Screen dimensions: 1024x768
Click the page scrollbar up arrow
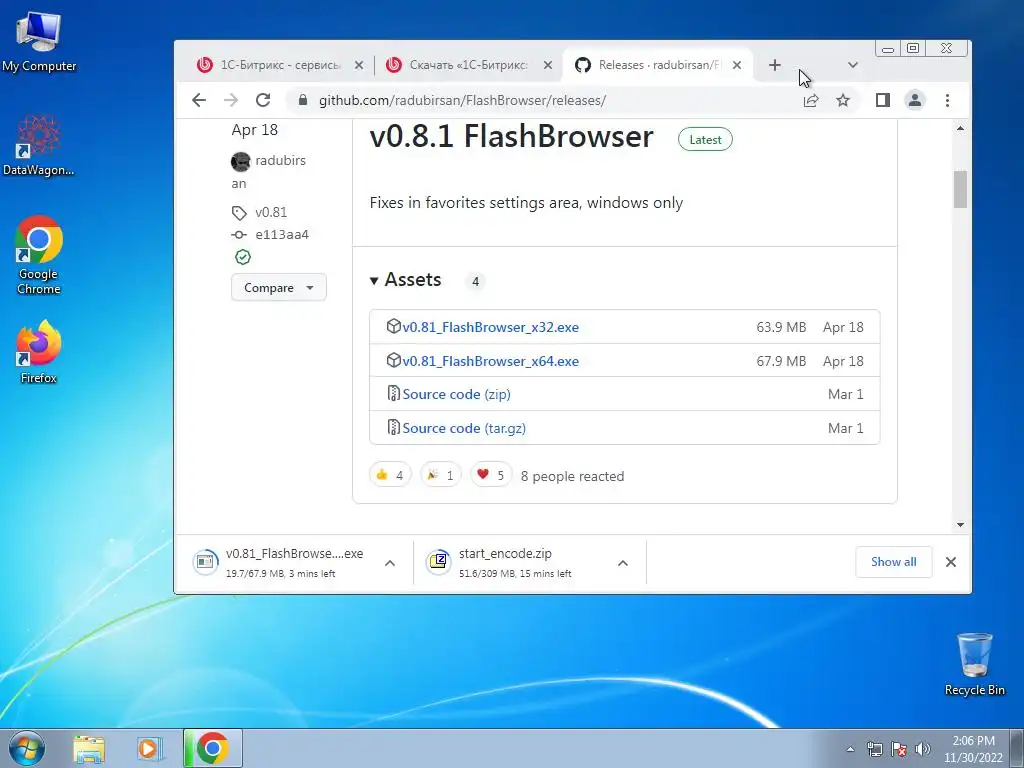click(x=960, y=129)
